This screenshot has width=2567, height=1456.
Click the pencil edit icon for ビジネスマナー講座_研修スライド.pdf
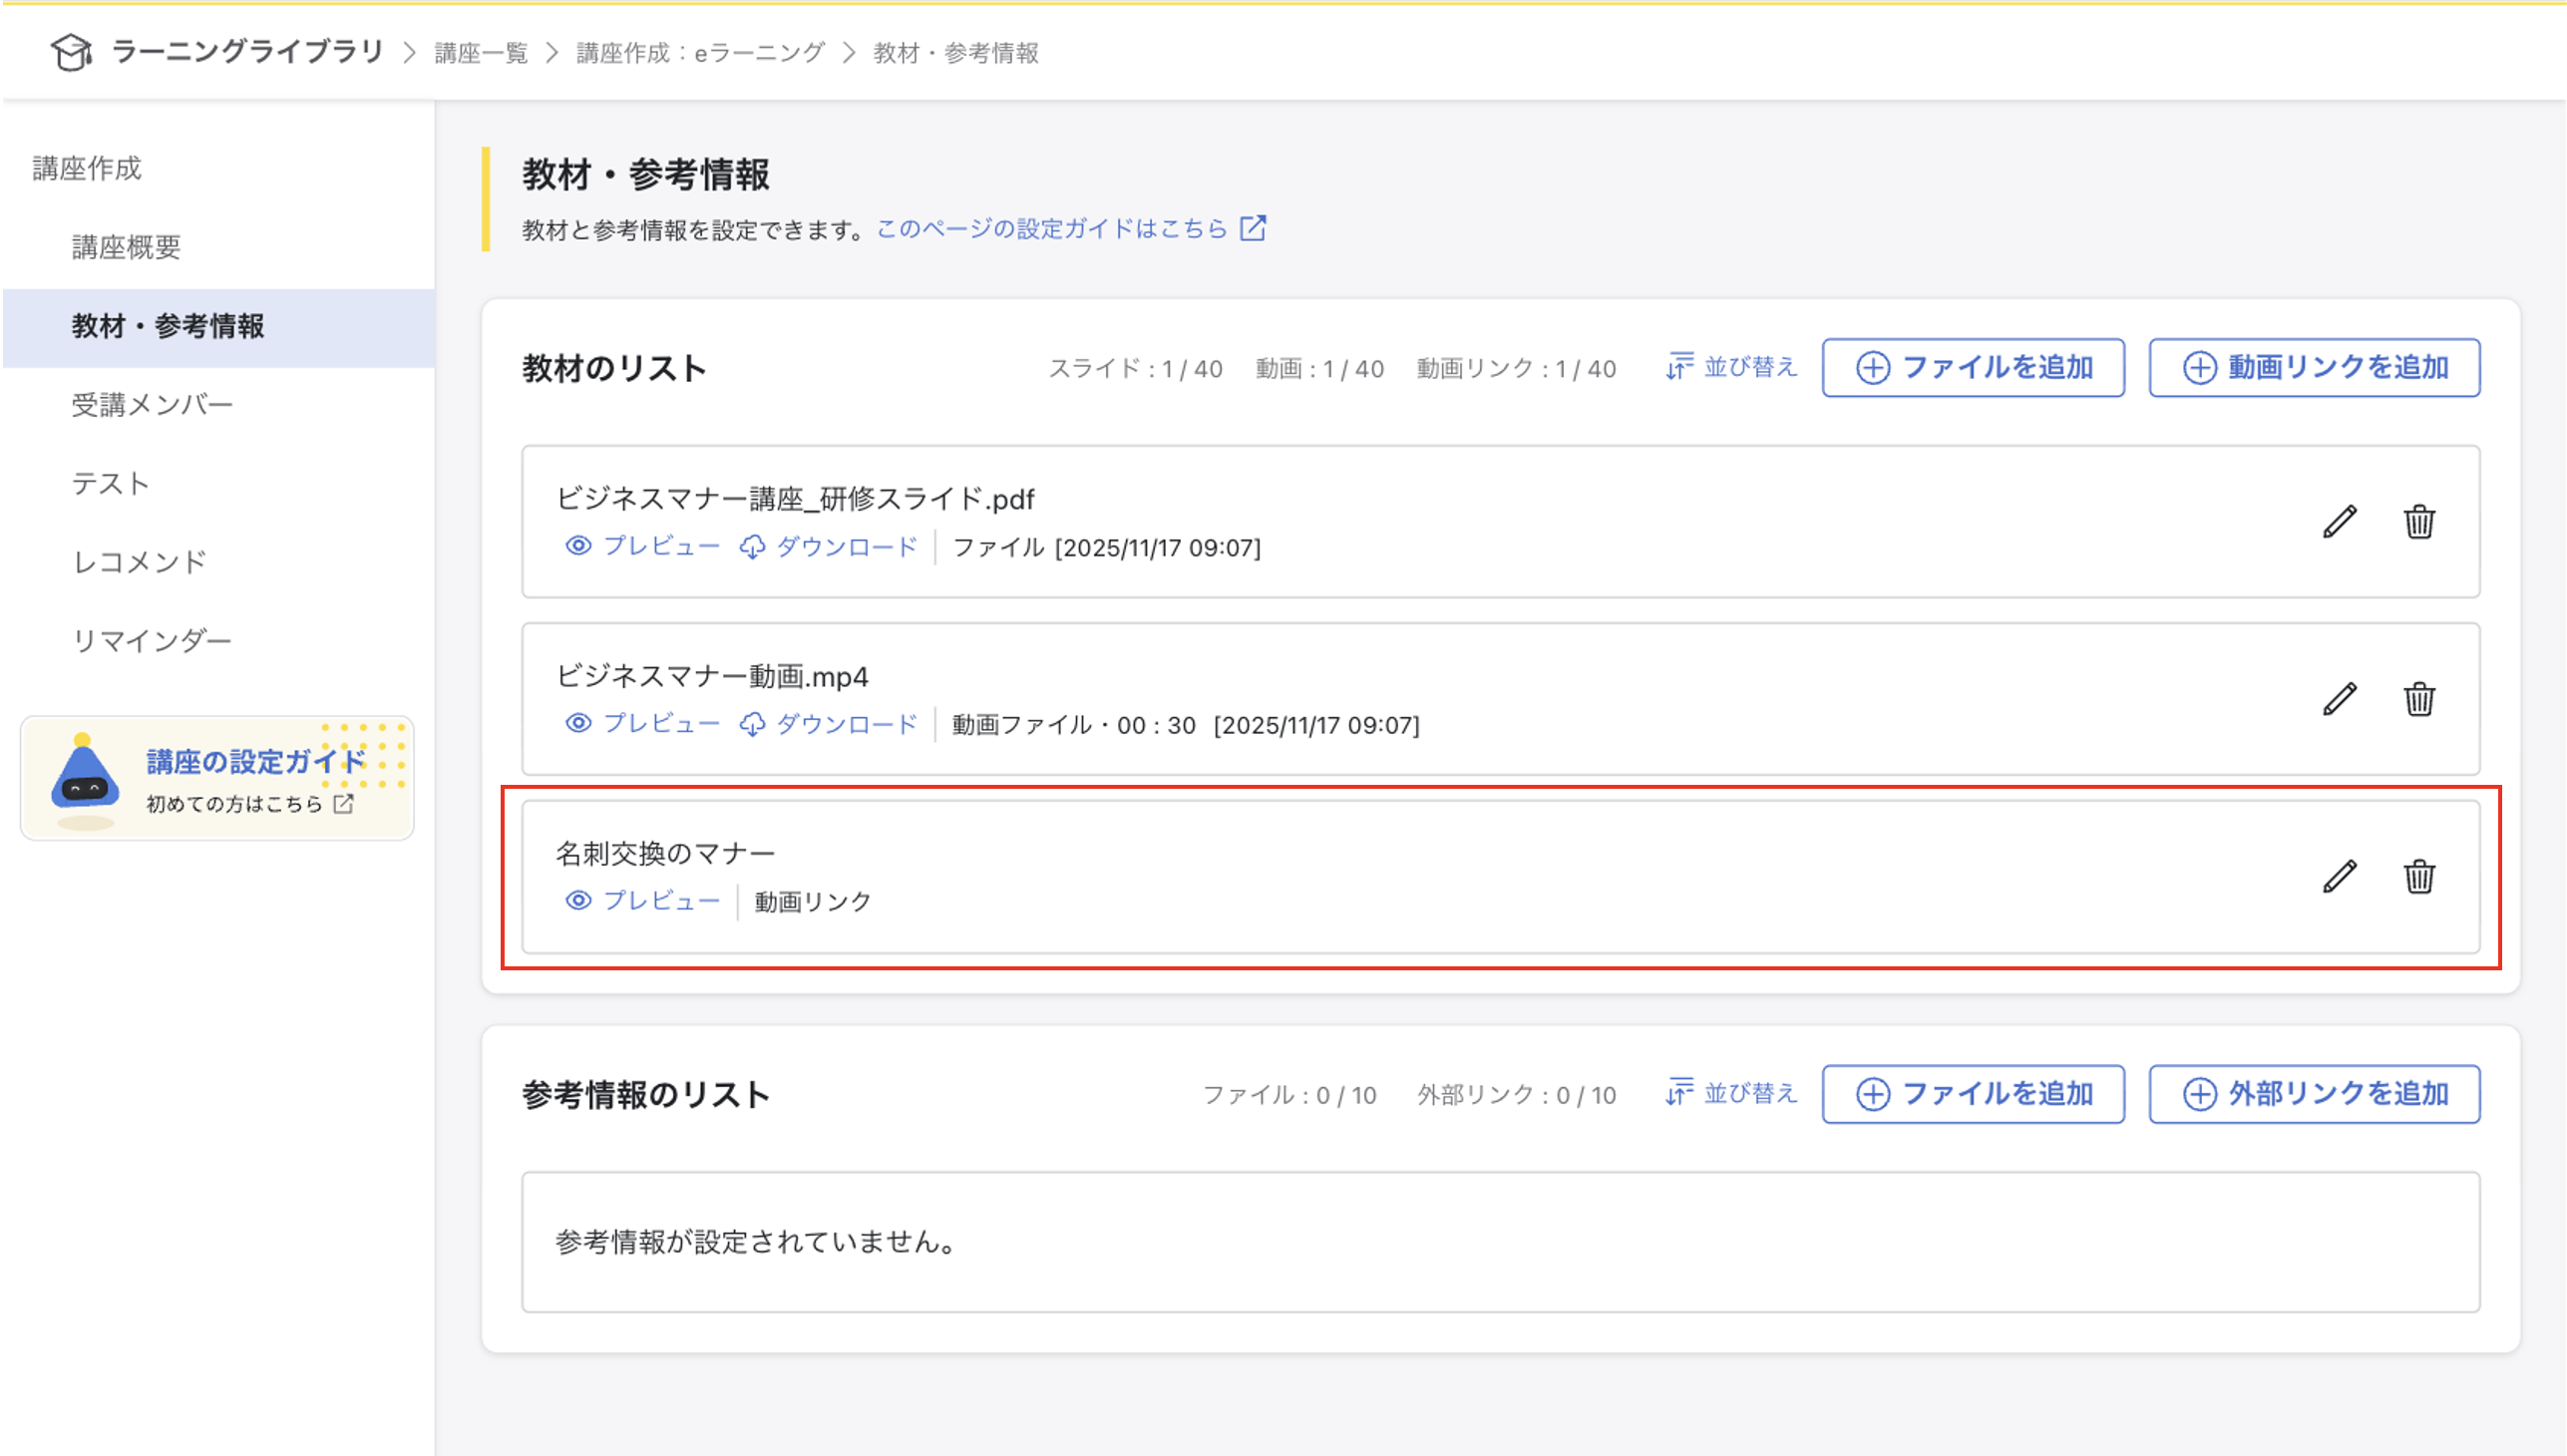click(x=2339, y=522)
